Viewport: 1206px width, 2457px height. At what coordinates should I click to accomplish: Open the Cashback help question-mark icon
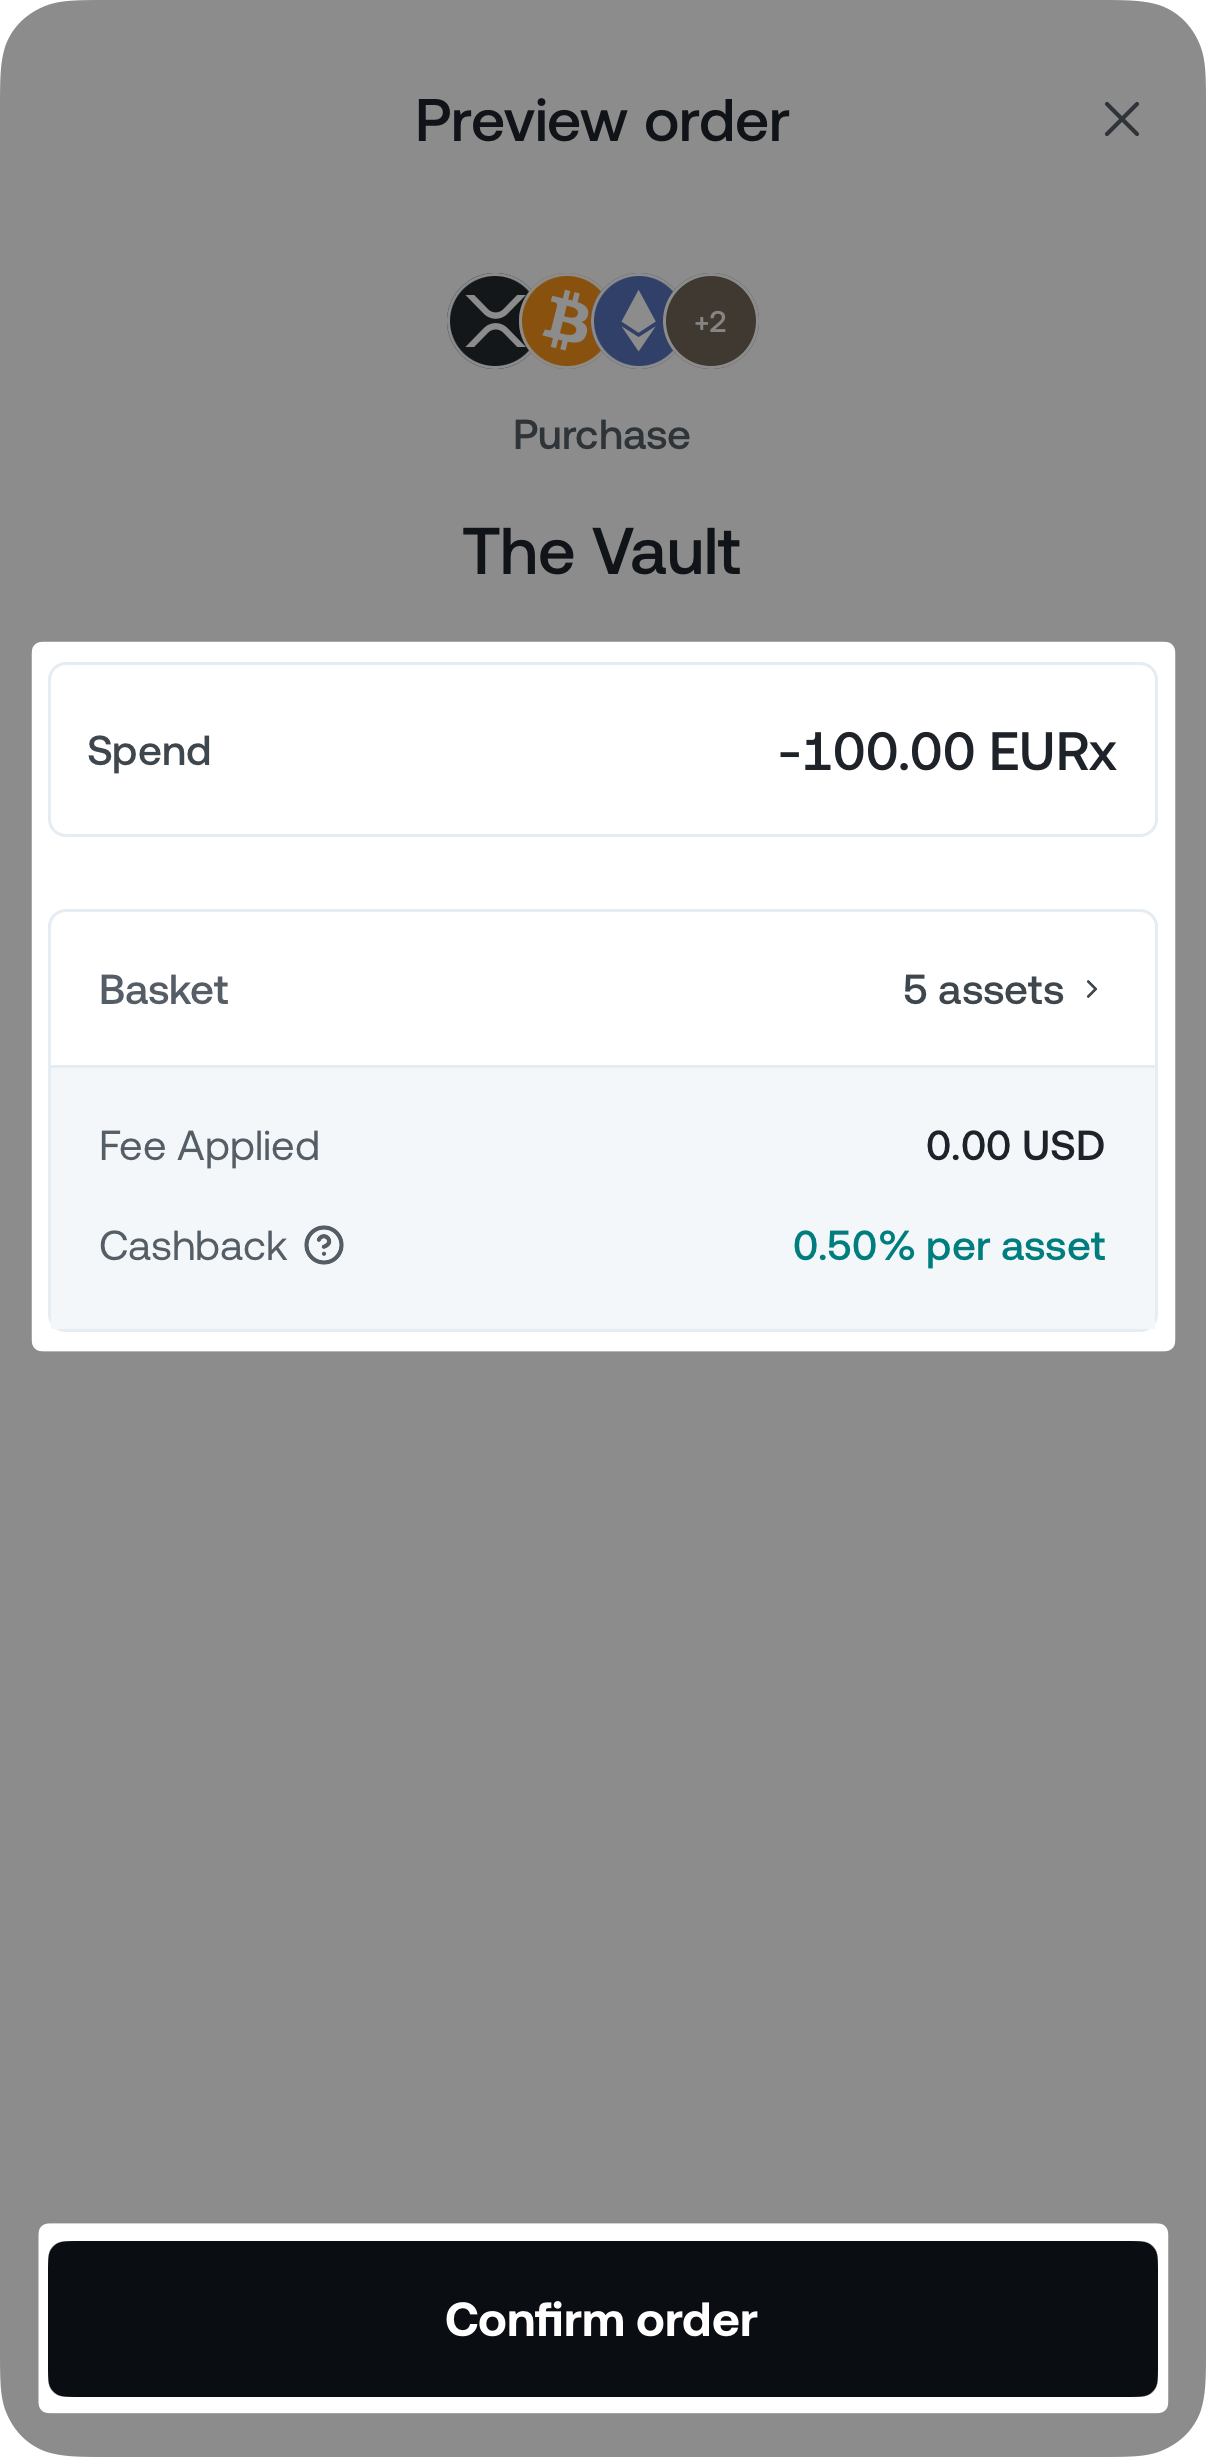click(x=324, y=1246)
